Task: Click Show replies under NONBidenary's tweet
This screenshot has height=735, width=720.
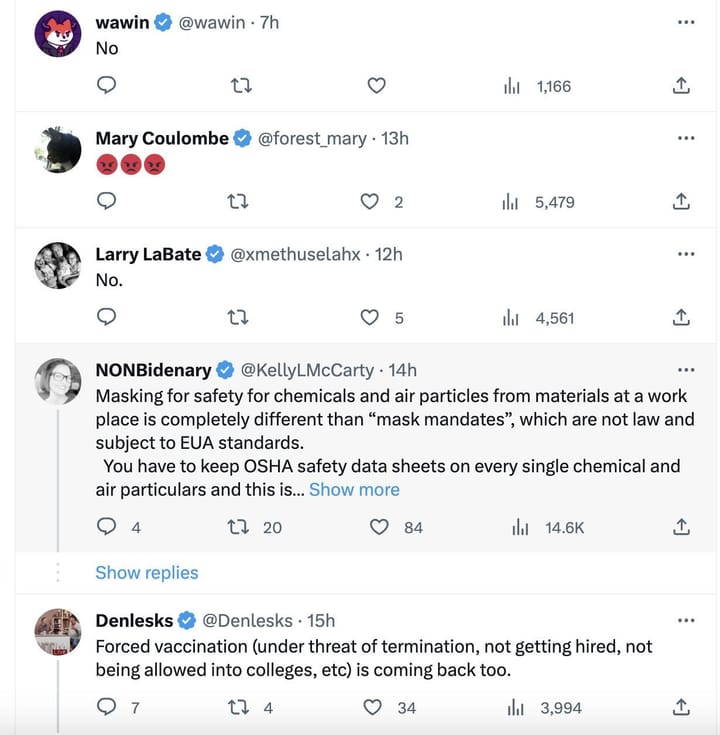Action: (x=147, y=572)
